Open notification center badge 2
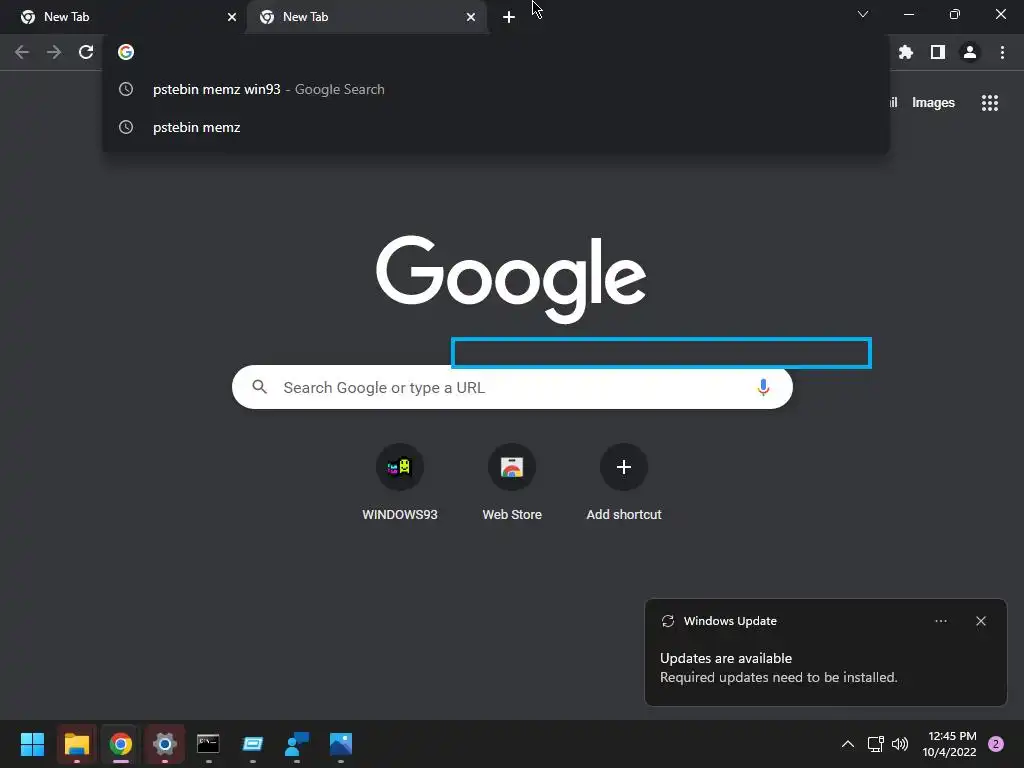The image size is (1024, 768). (x=996, y=744)
